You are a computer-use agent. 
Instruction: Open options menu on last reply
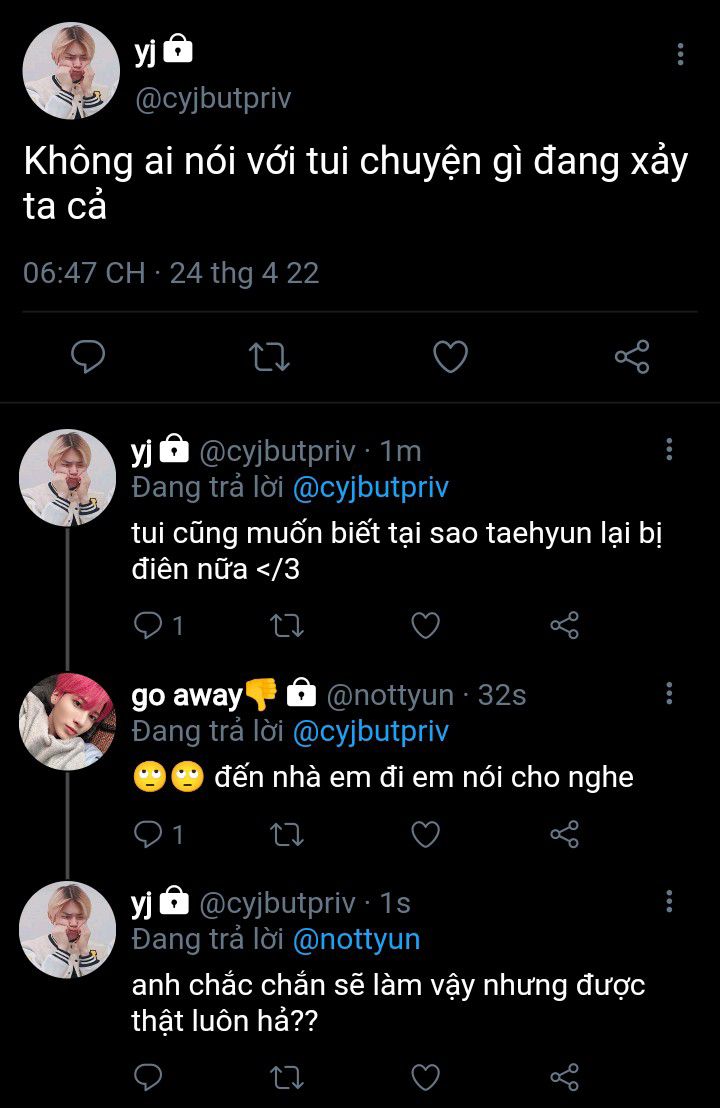pos(669,902)
